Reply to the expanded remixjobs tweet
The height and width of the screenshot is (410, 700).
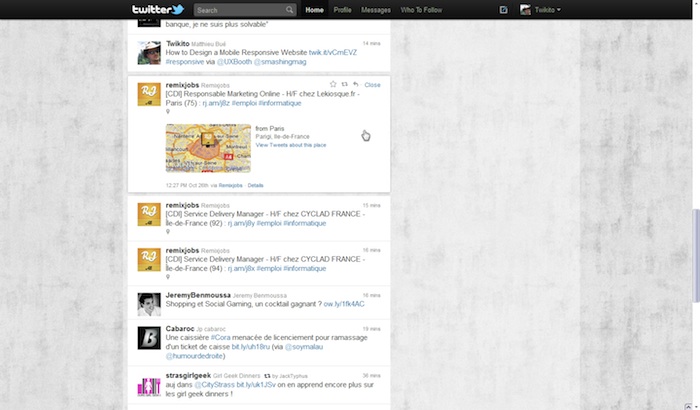[356, 84]
